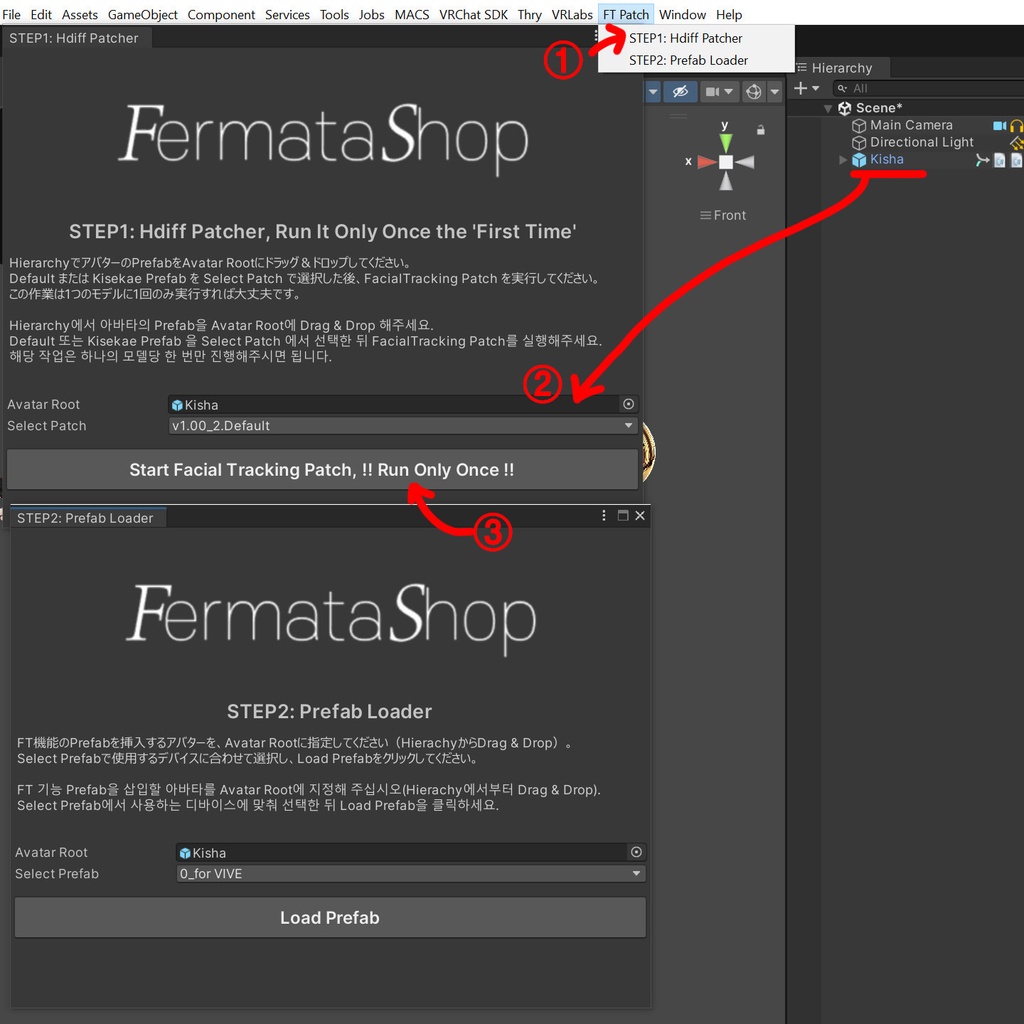
Task: Expand the Kisha object in Hierarchy
Action: pos(843,159)
